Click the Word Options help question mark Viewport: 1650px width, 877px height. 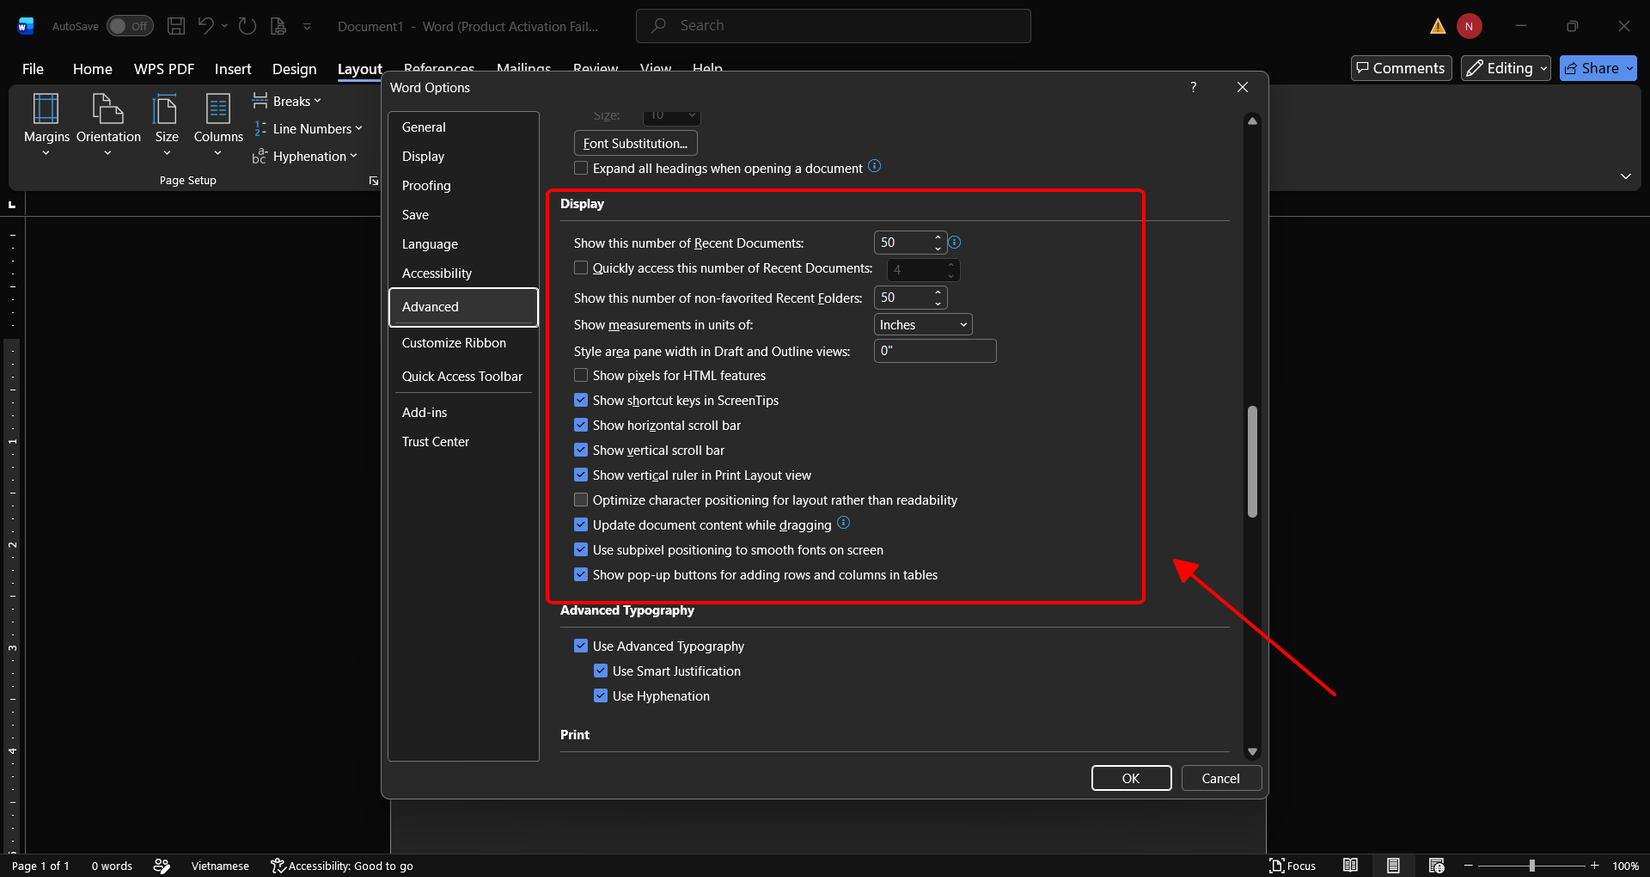pos(1193,87)
